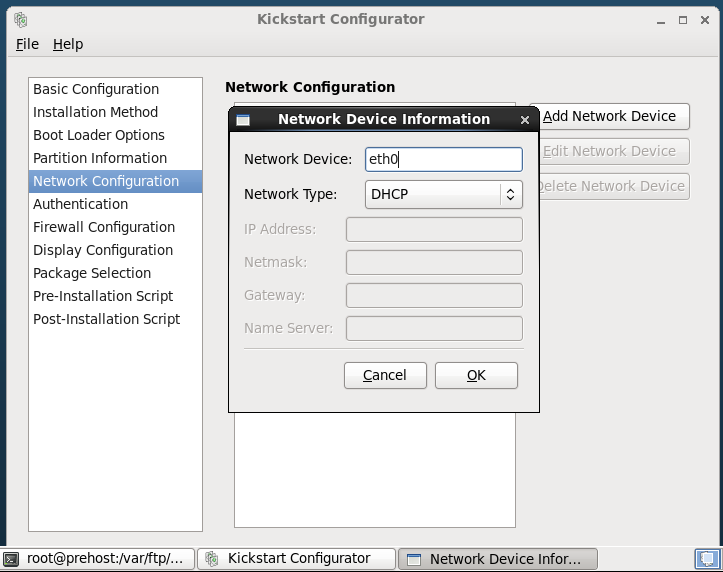Image resolution: width=723 pixels, height=572 pixels.
Task: Select Installation Method section
Action: click(115, 112)
